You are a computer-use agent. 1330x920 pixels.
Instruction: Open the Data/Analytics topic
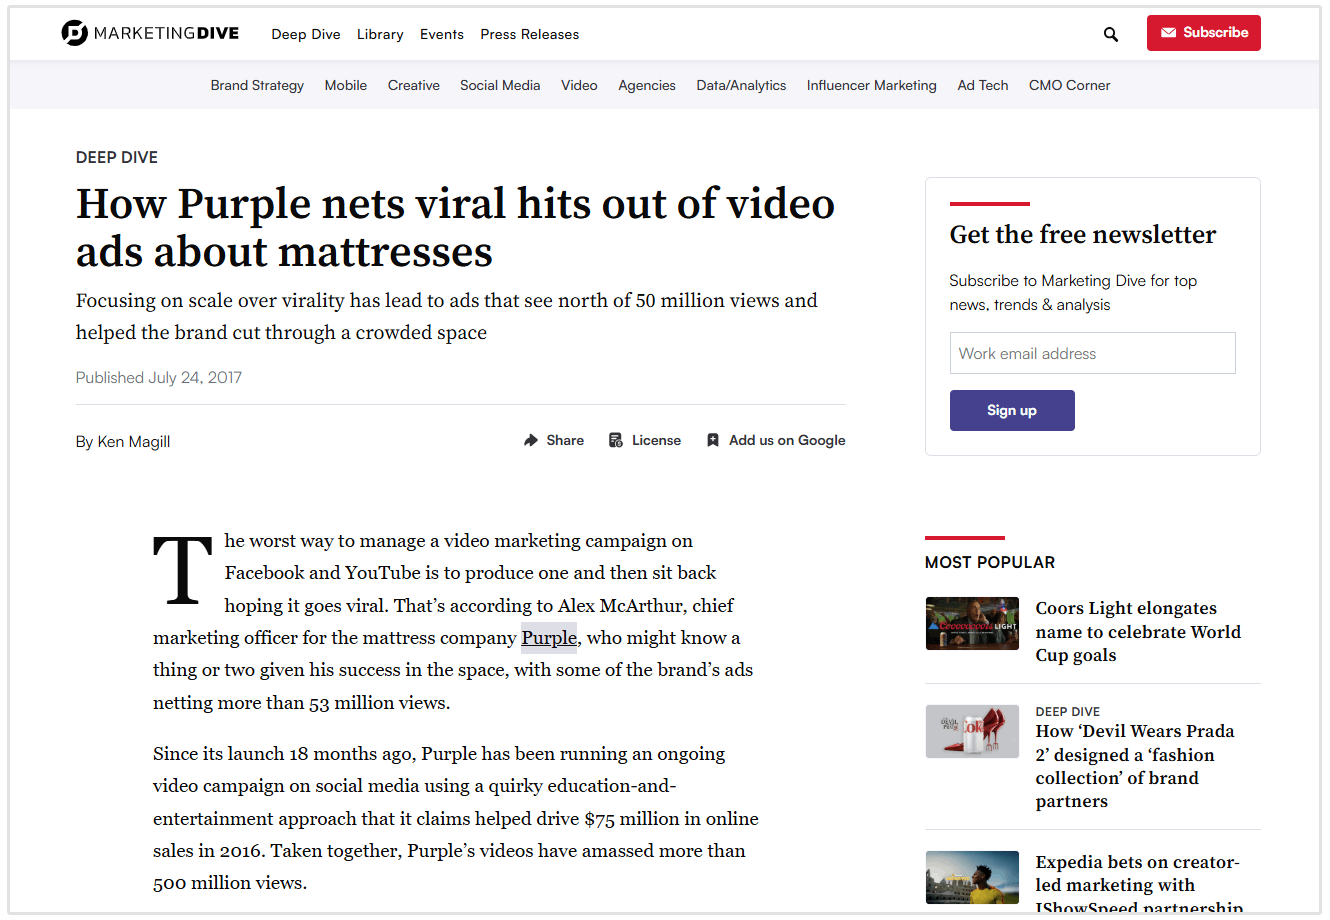741,85
